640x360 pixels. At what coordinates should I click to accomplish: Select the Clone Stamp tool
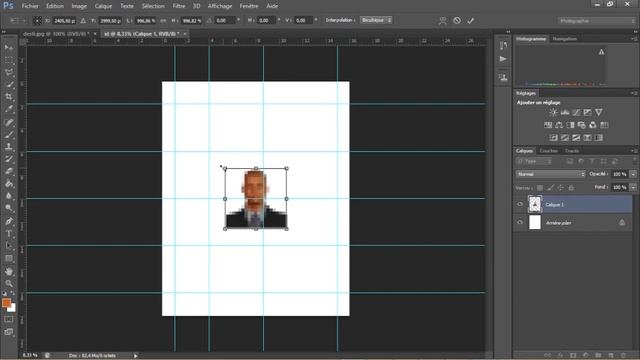9,147
